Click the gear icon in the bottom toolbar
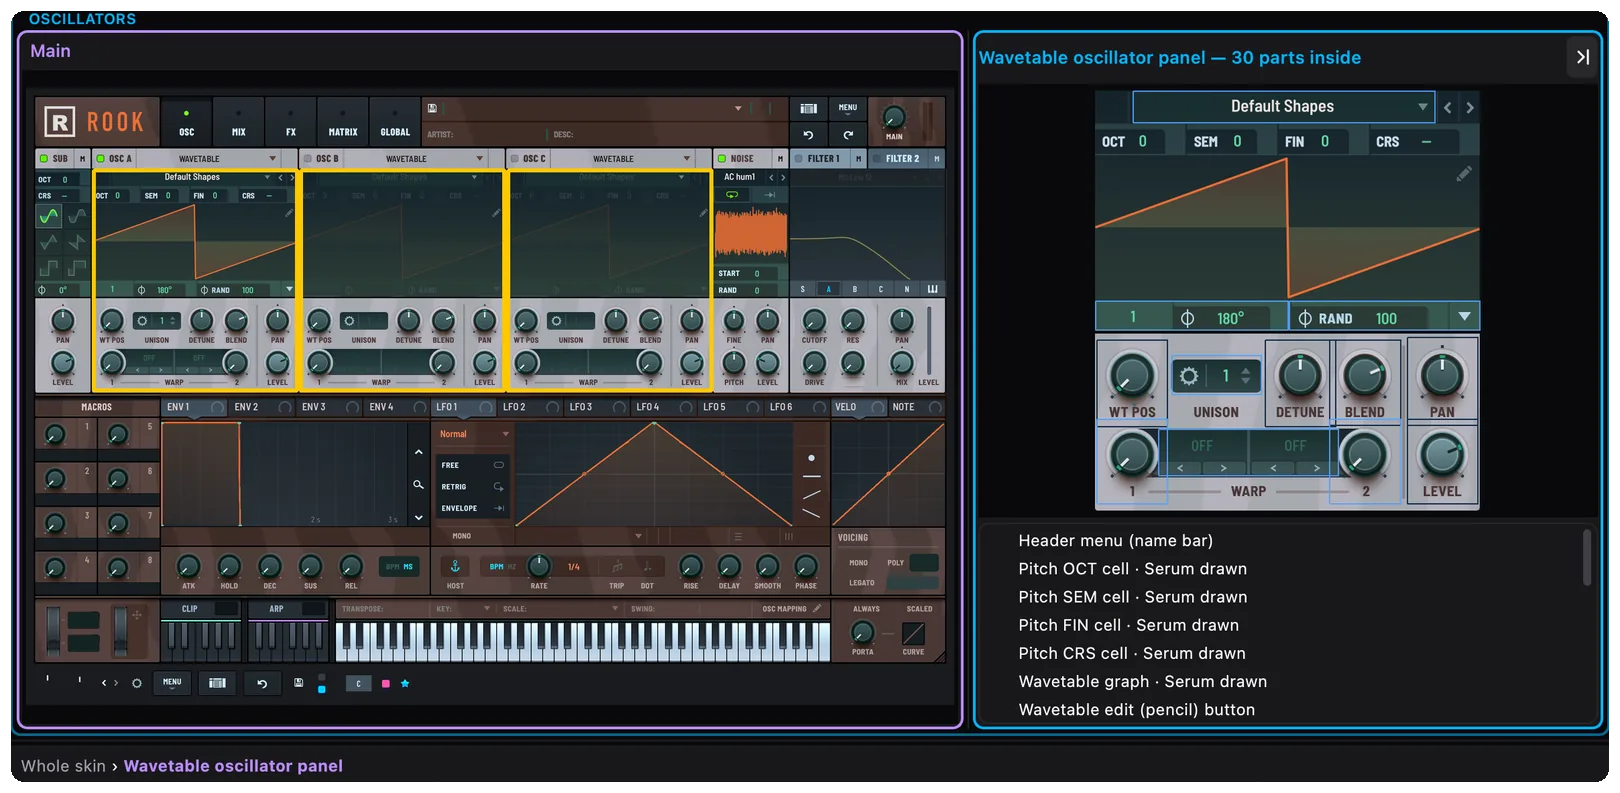The image size is (1620, 793). [x=137, y=683]
